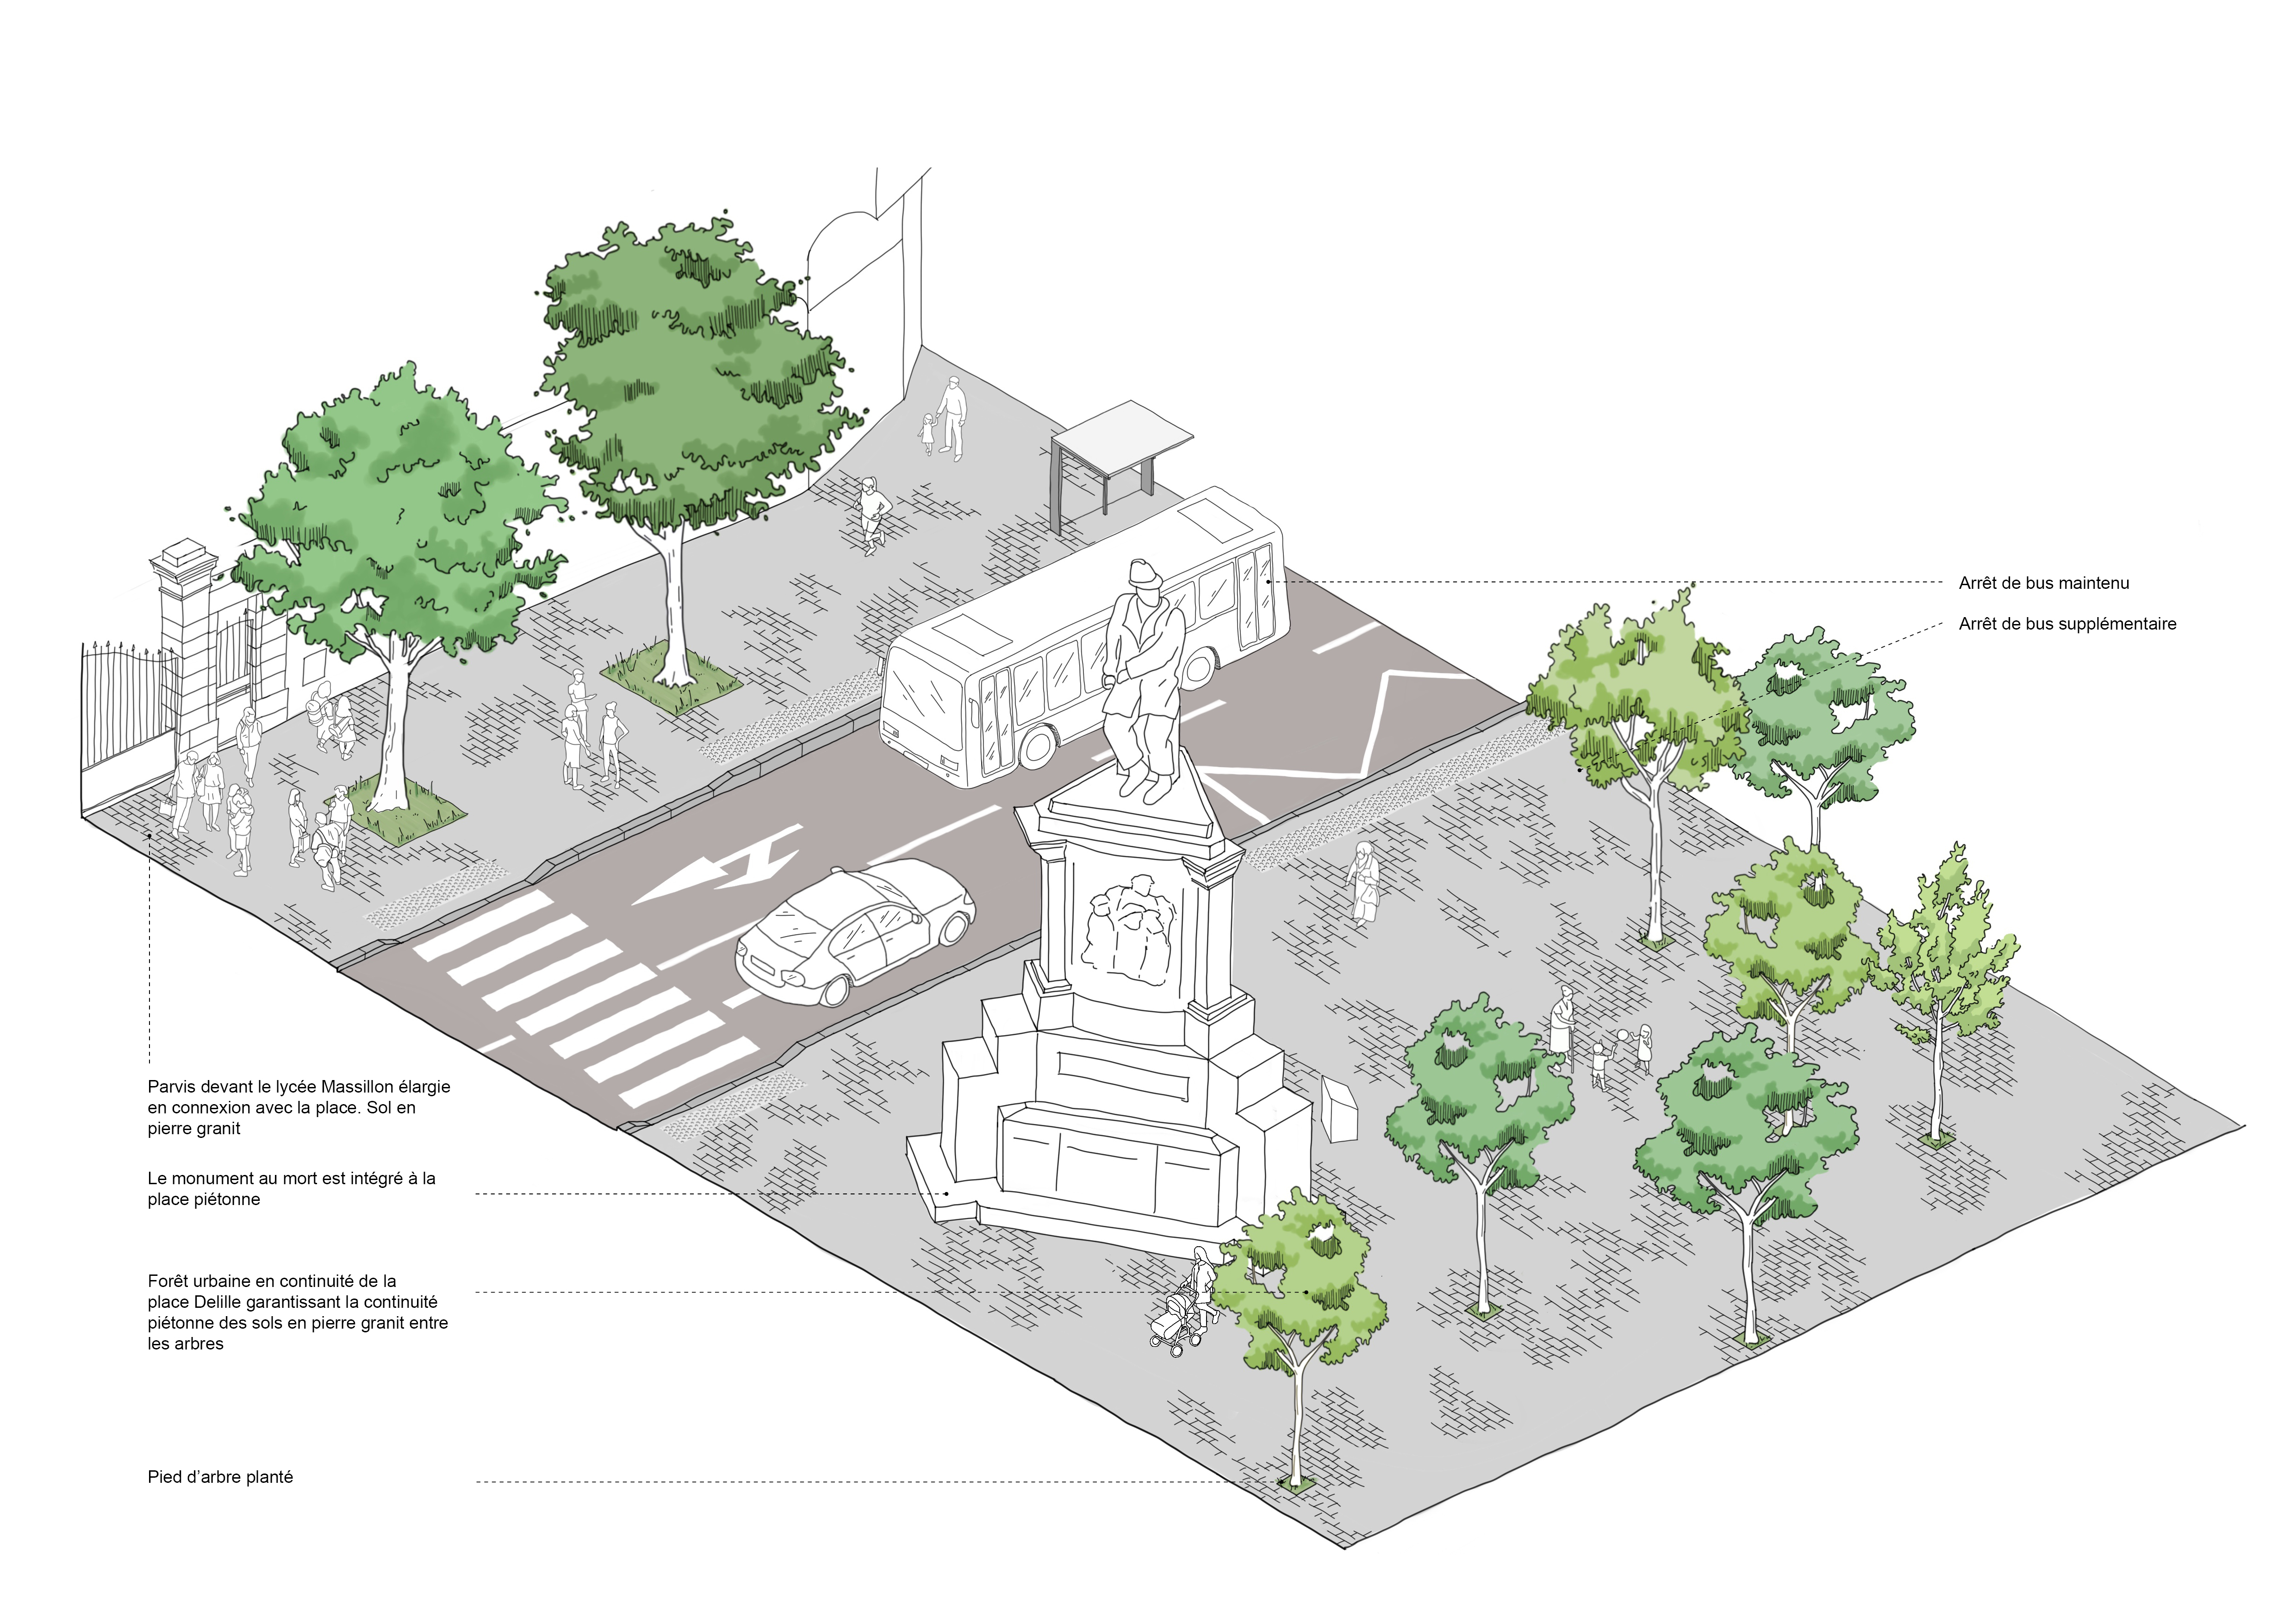Click the elderly person with a cane
The image size is (2296, 1624).
coord(1562,1028)
